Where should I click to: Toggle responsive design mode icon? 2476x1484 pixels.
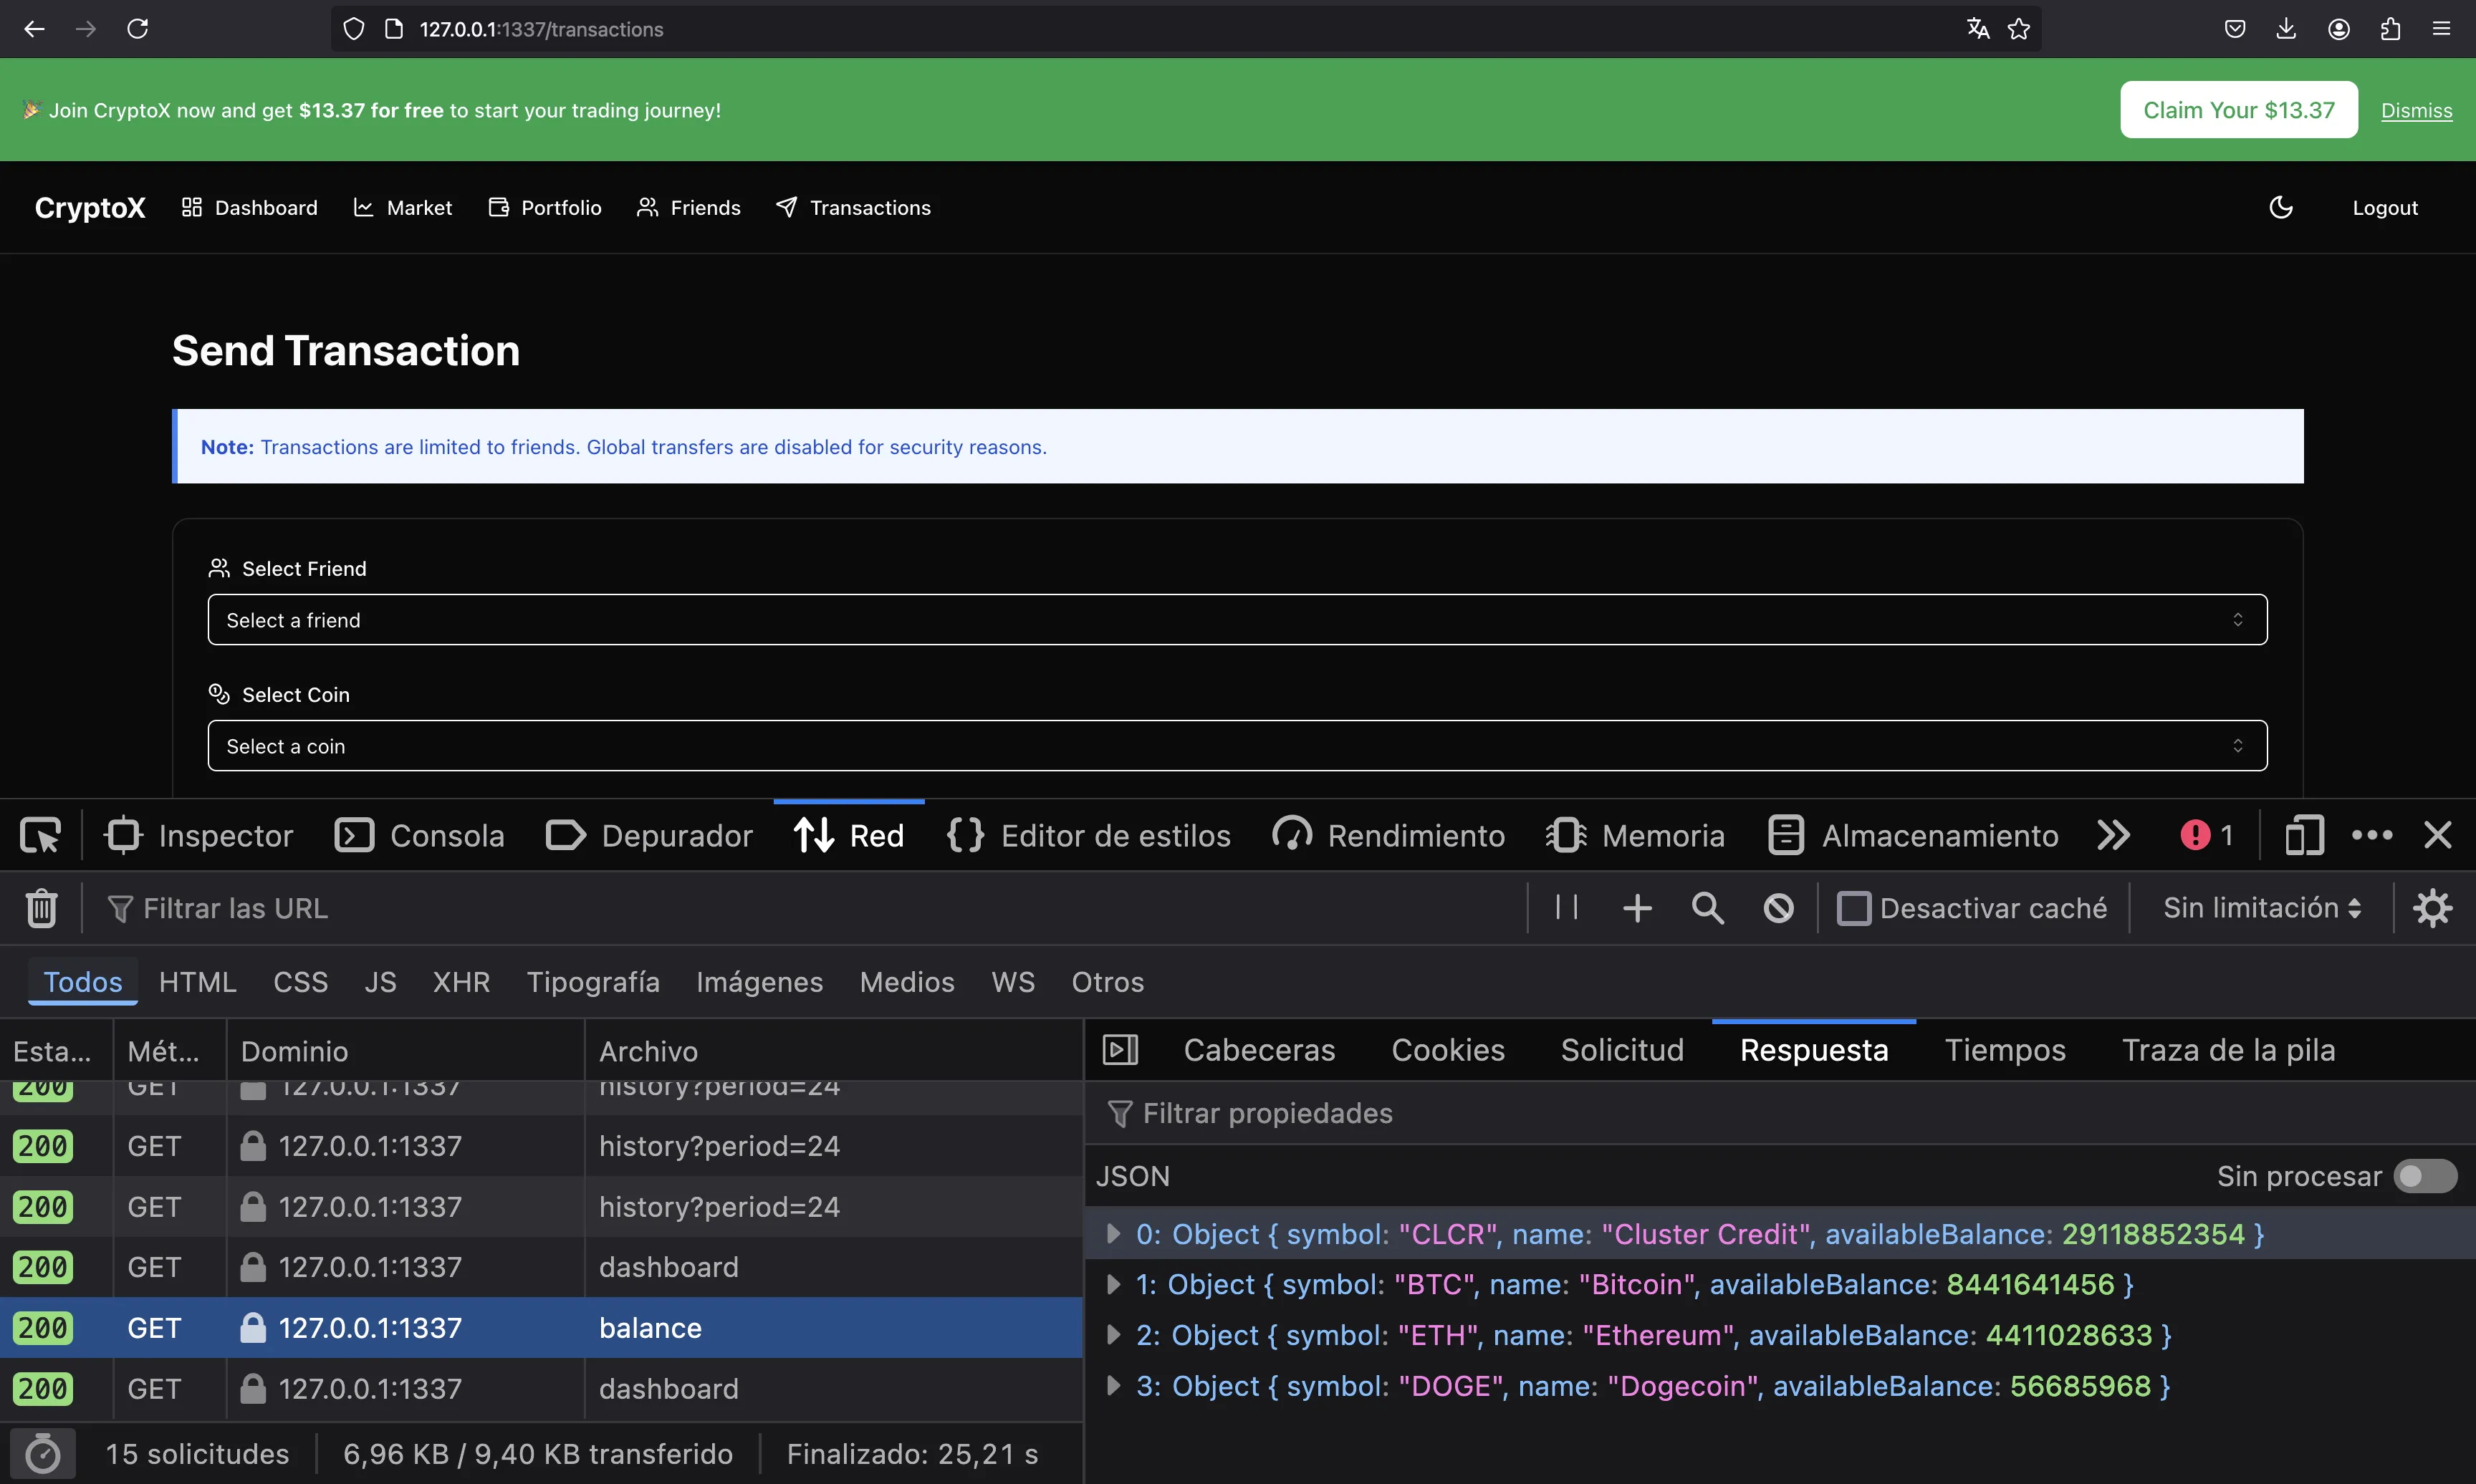2304,835
